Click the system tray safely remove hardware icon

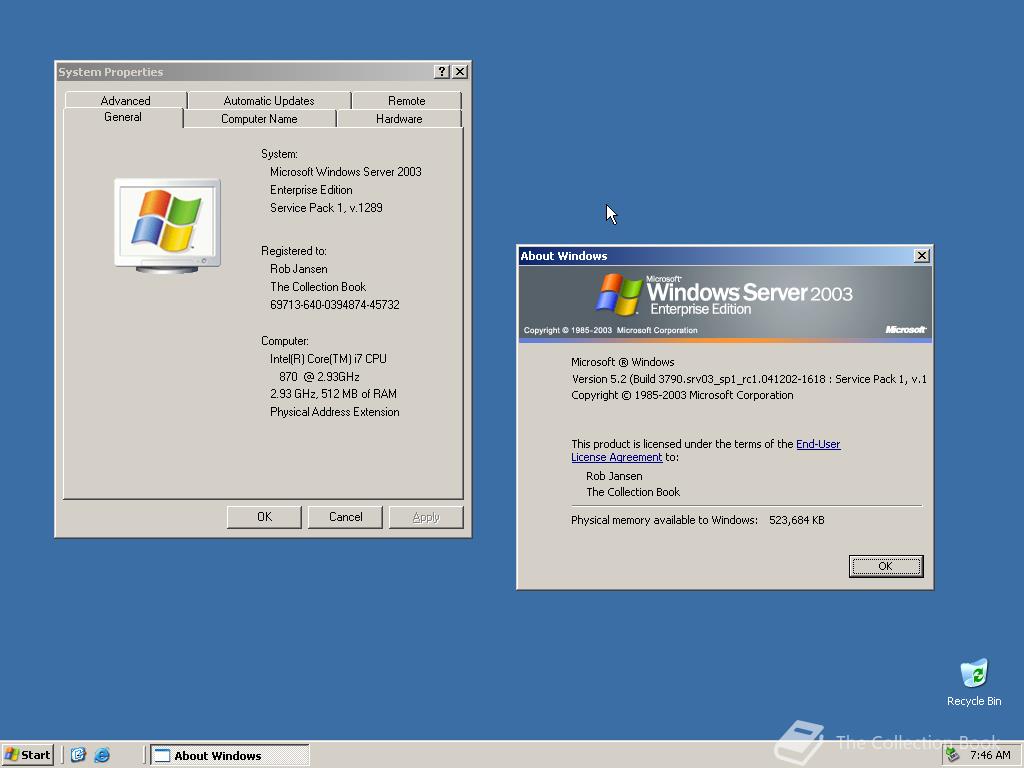(953, 755)
